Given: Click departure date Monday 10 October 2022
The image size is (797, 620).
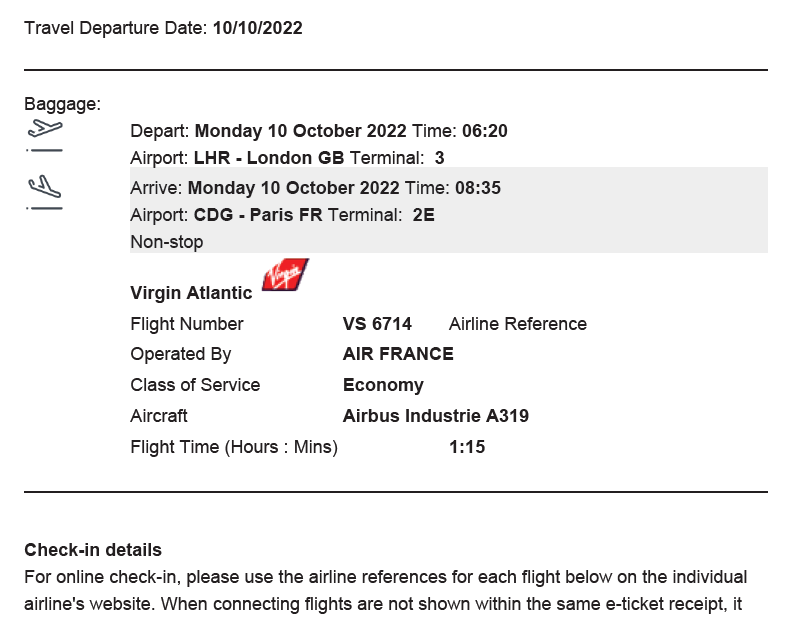Looking at the screenshot, I should [300, 131].
